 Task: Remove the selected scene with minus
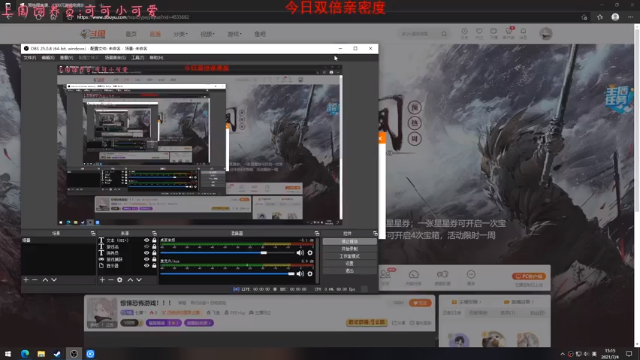coord(35,280)
